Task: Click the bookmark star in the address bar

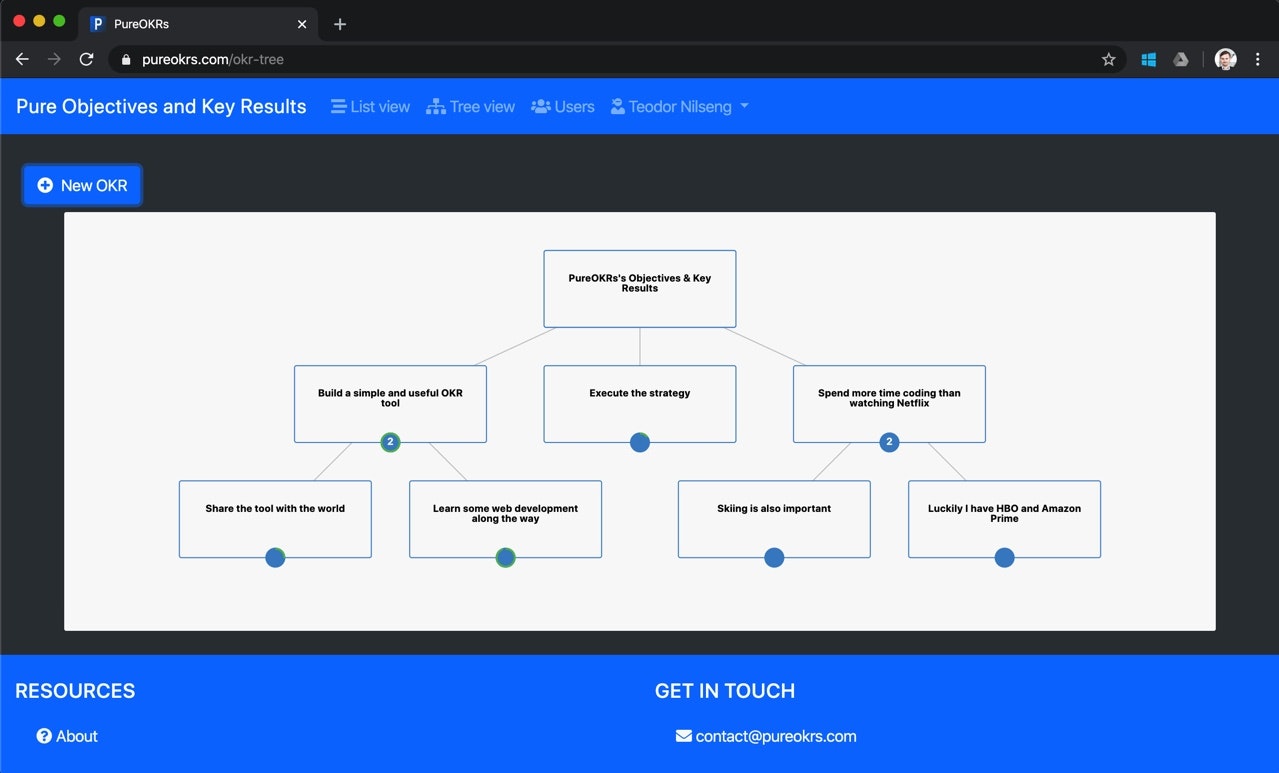Action: click(1108, 59)
